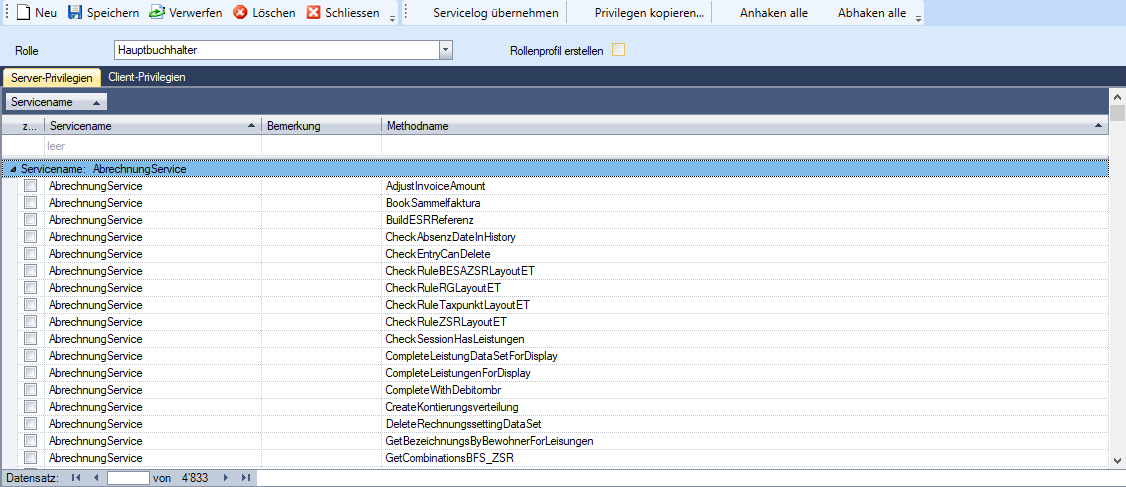
Task: Check the AdjustInvoiceAmount row checkbox
Action: [31, 187]
